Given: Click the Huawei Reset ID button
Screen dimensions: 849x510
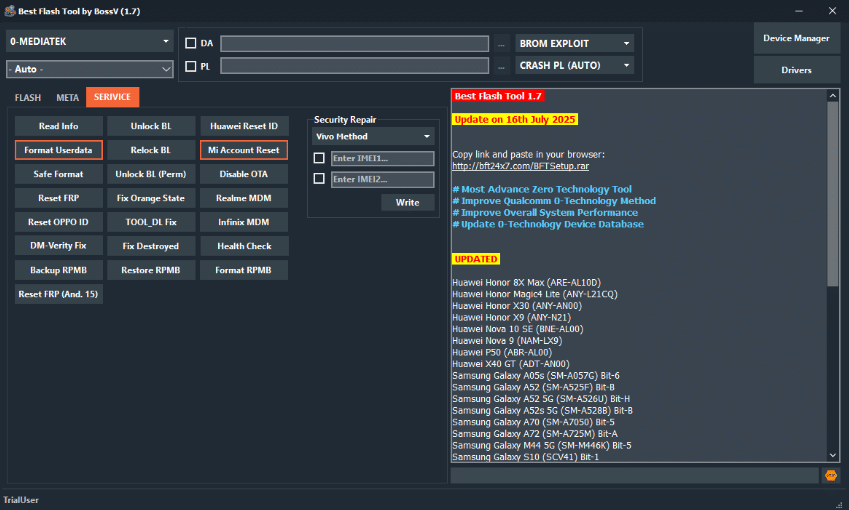Looking at the screenshot, I should coord(244,126).
